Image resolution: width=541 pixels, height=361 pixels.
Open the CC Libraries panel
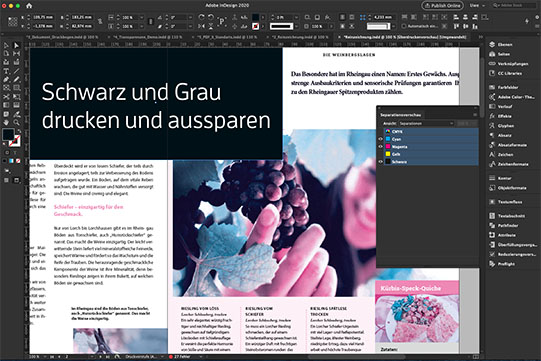505,74
